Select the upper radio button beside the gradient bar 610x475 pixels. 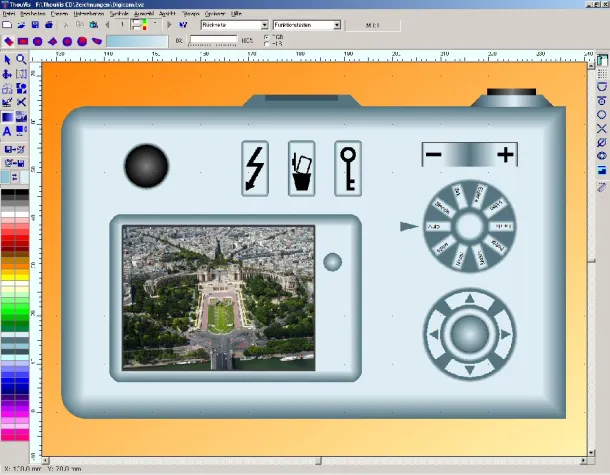(x=265, y=37)
